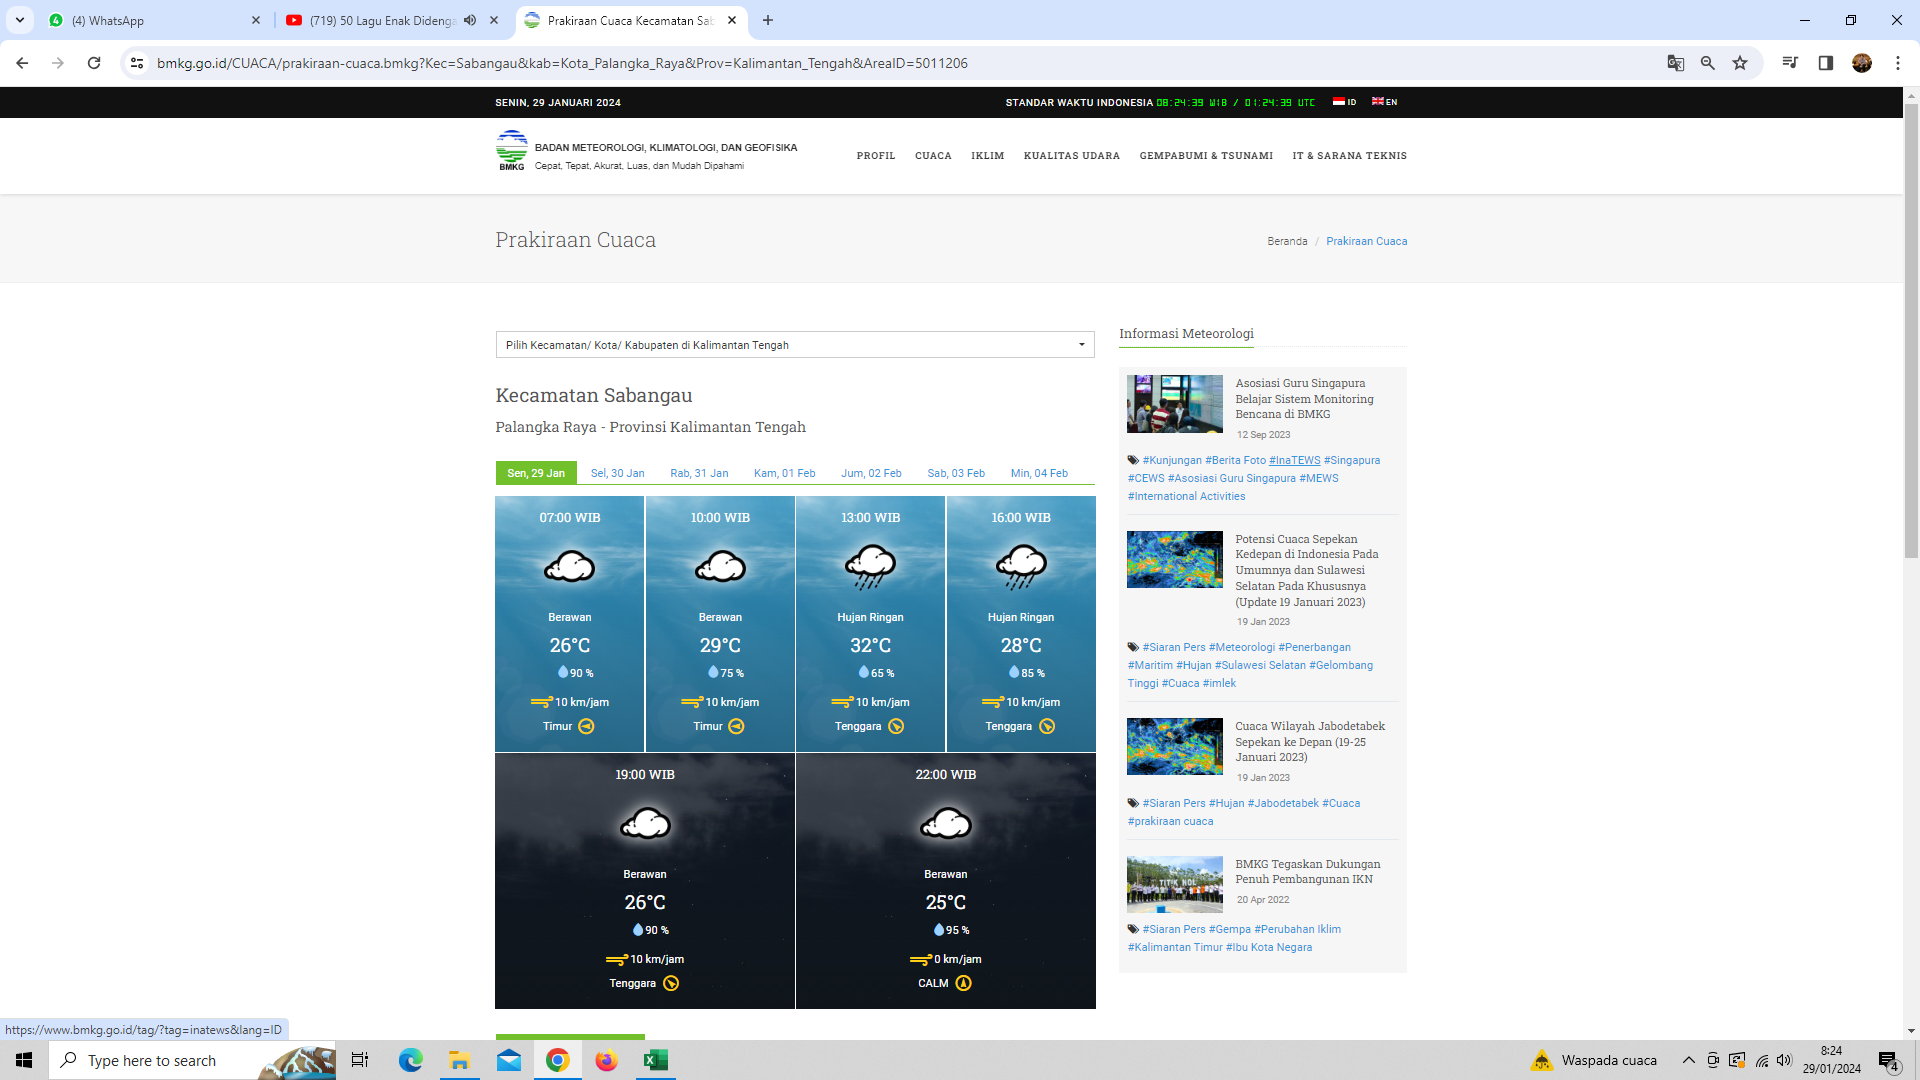Select Sel, 30 Jan forecast tab
1920x1080 pixels.
click(x=617, y=473)
